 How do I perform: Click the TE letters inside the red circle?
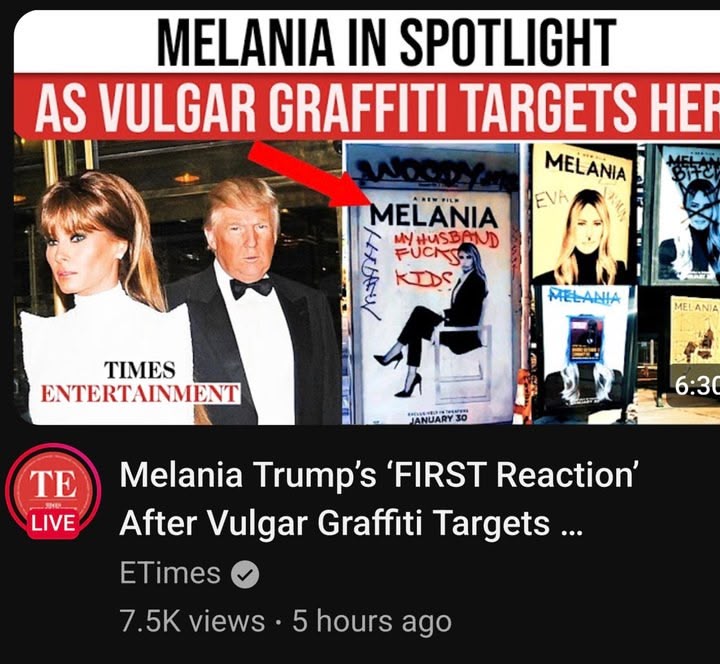pyautogui.click(x=53, y=484)
